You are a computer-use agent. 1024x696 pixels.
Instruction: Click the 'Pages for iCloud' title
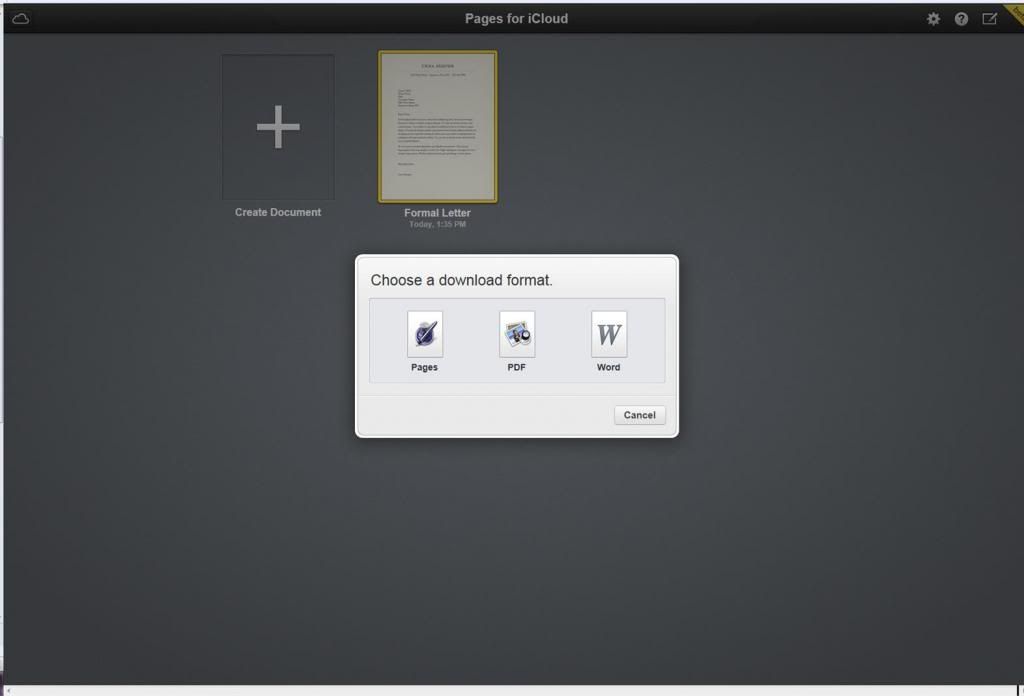[516, 19]
